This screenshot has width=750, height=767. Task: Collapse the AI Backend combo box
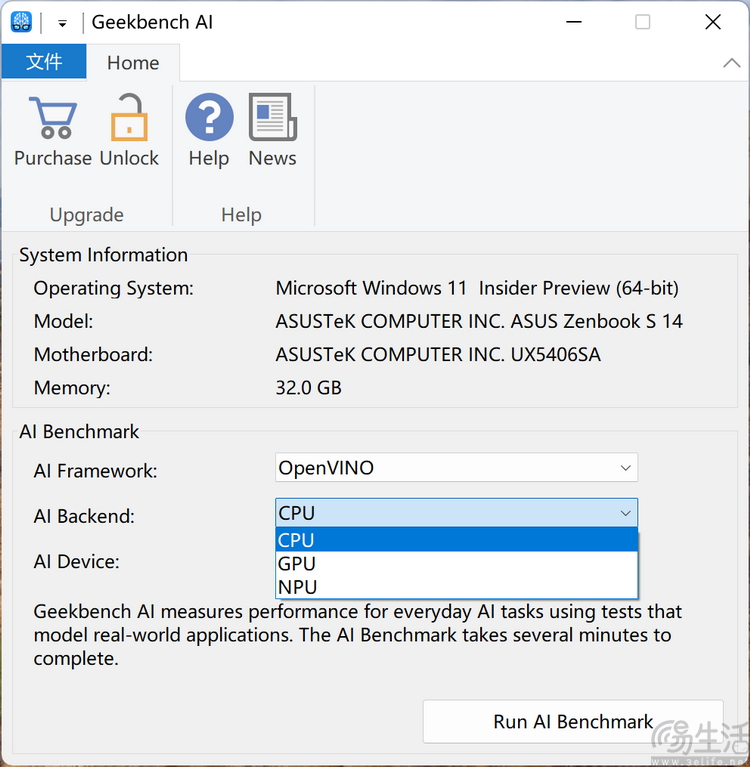456,513
